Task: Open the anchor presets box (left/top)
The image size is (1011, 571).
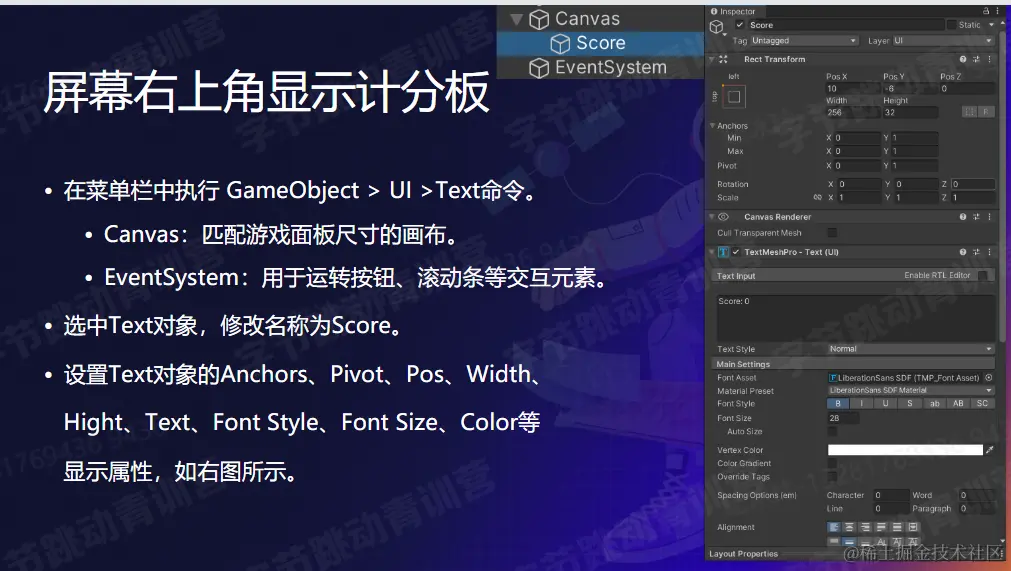Action: tap(734, 97)
